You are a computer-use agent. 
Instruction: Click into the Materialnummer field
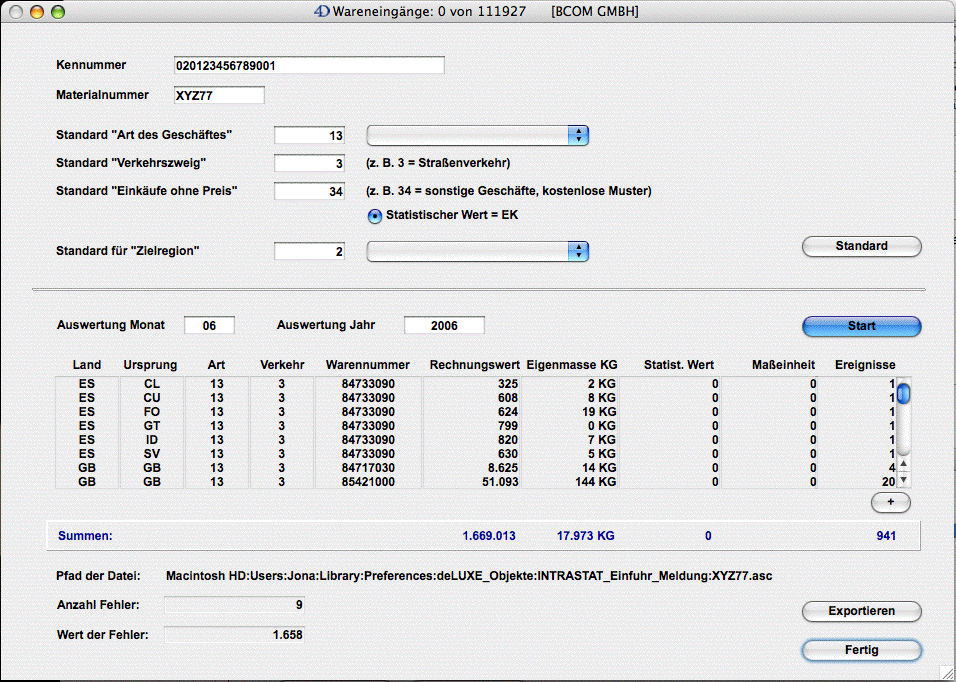point(218,96)
